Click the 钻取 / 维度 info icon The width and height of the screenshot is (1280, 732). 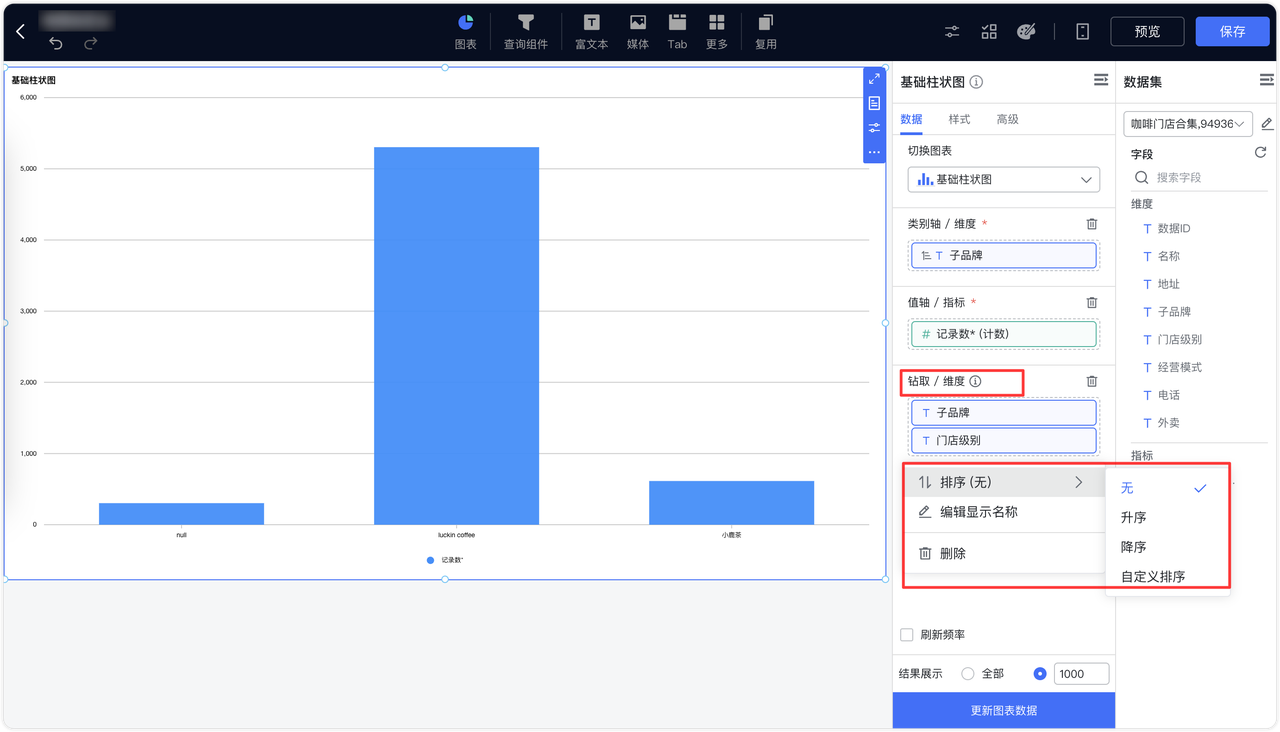pos(975,381)
